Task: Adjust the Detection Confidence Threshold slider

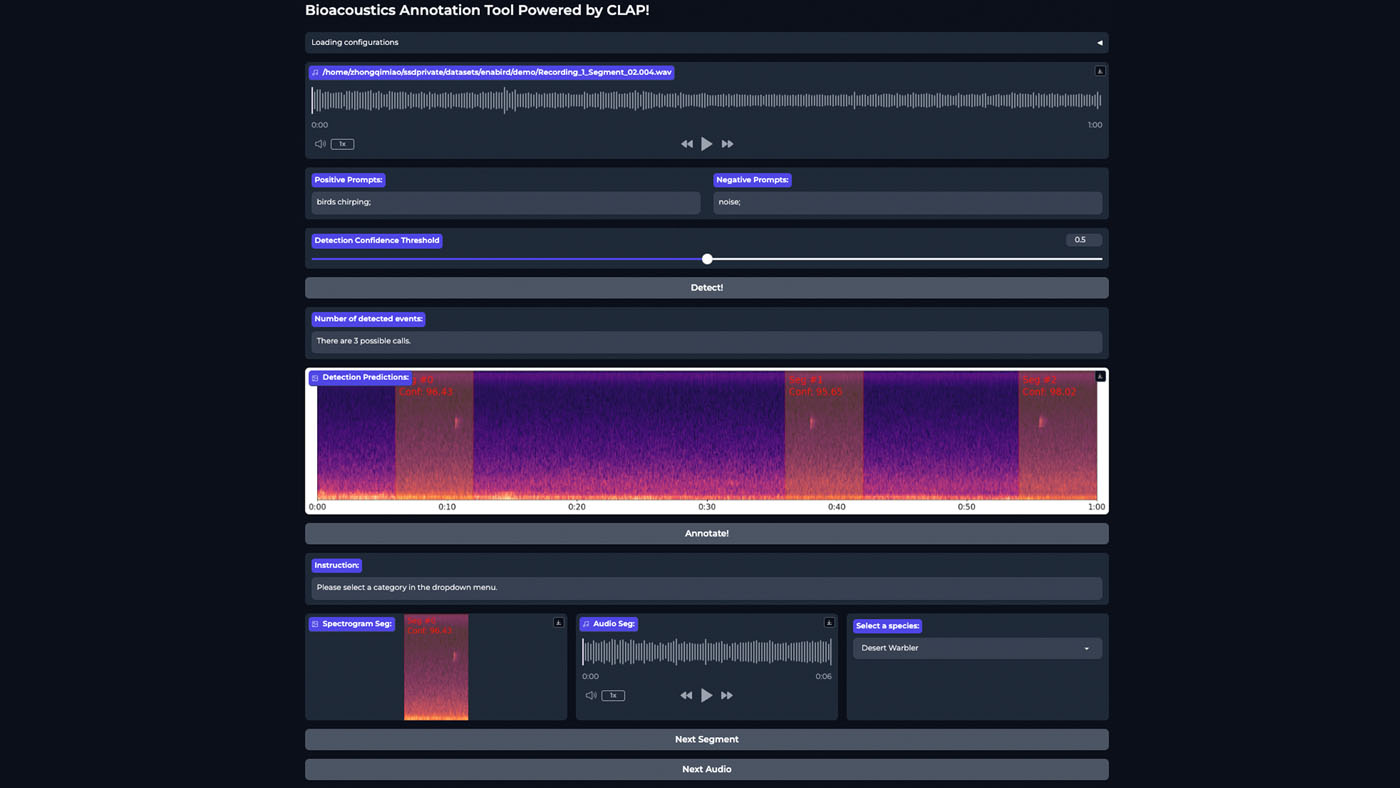Action: click(x=707, y=258)
